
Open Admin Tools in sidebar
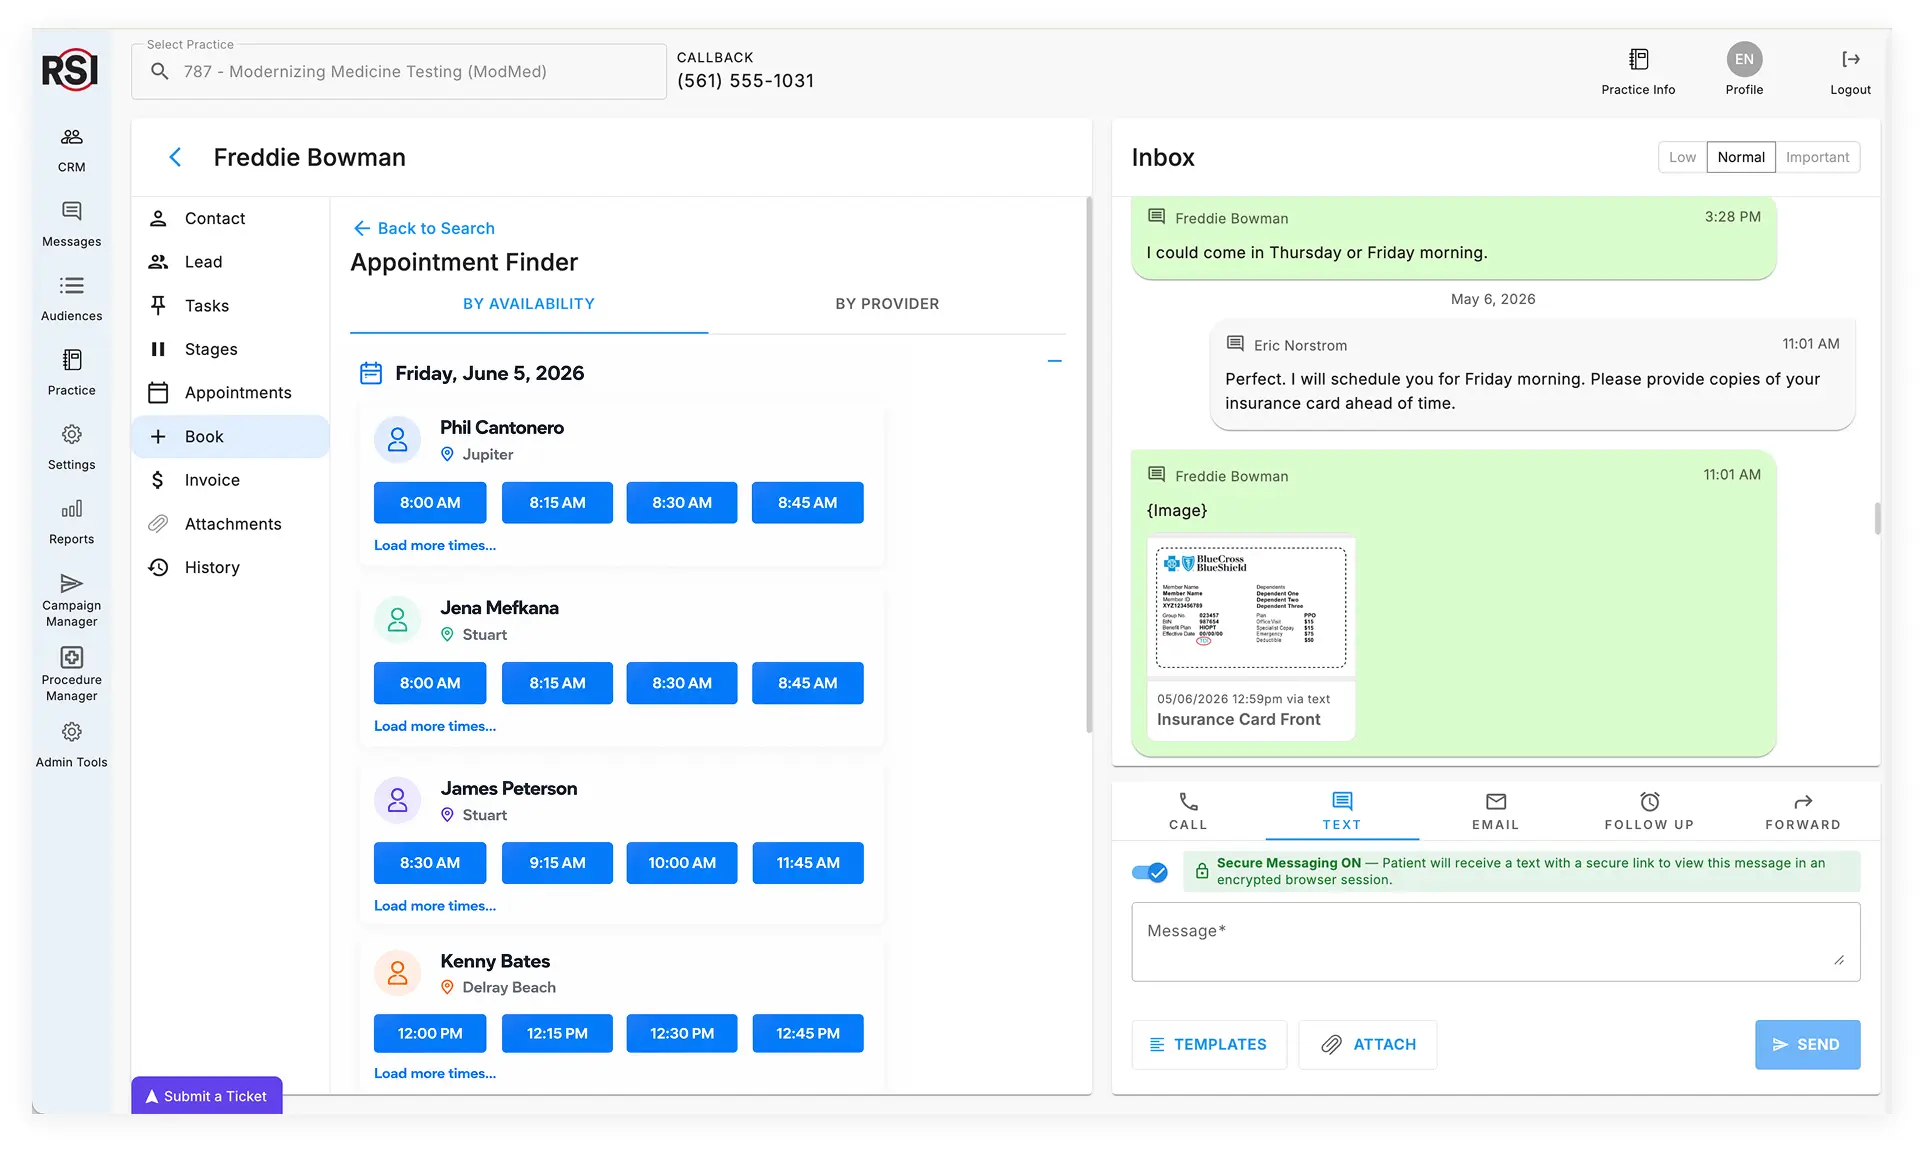pyautogui.click(x=71, y=745)
